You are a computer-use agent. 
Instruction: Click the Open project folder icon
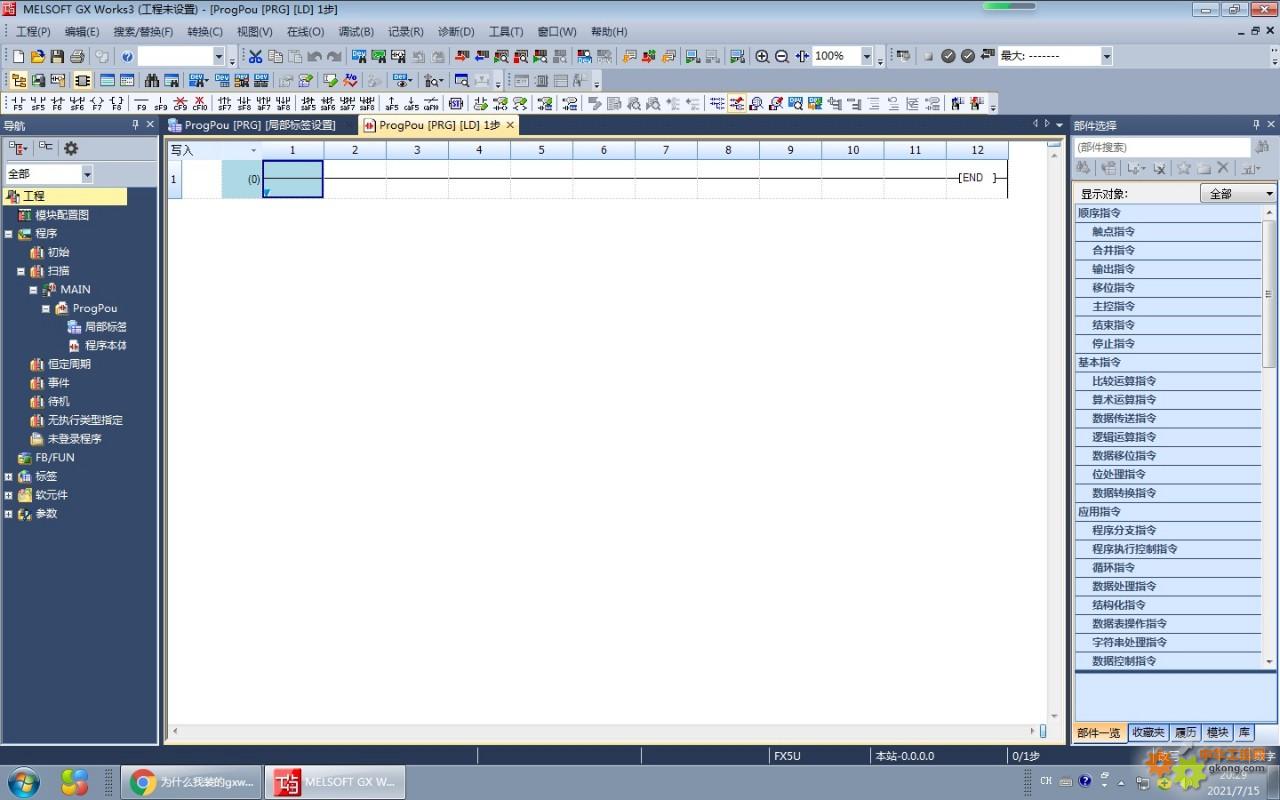coord(38,56)
